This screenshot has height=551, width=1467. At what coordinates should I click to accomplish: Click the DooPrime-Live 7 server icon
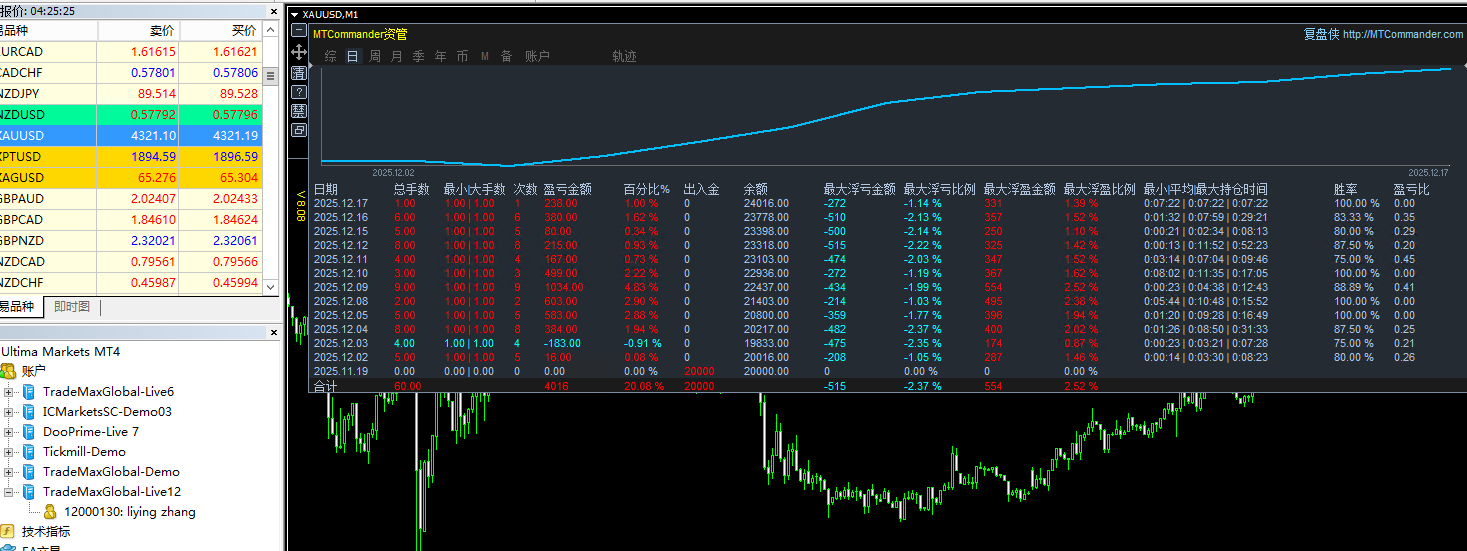click(29, 431)
